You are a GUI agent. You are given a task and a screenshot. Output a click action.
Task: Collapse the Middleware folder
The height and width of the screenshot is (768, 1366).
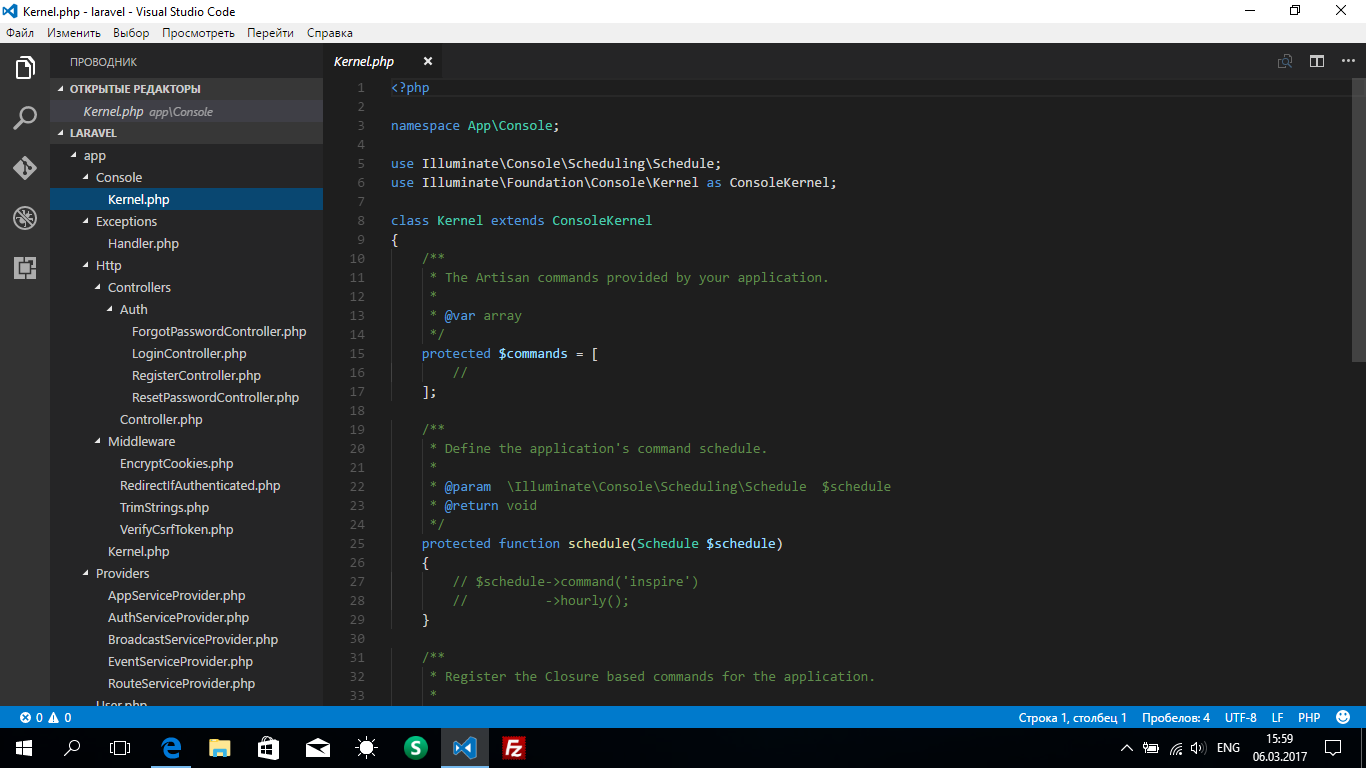point(141,442)
